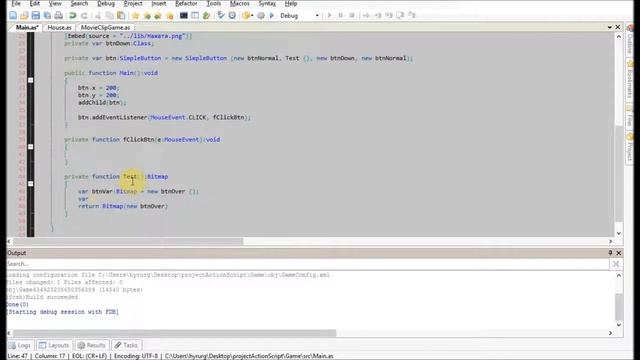Switch to the House.as editor tab
640x360 pixels.
[x=59, y=27]
